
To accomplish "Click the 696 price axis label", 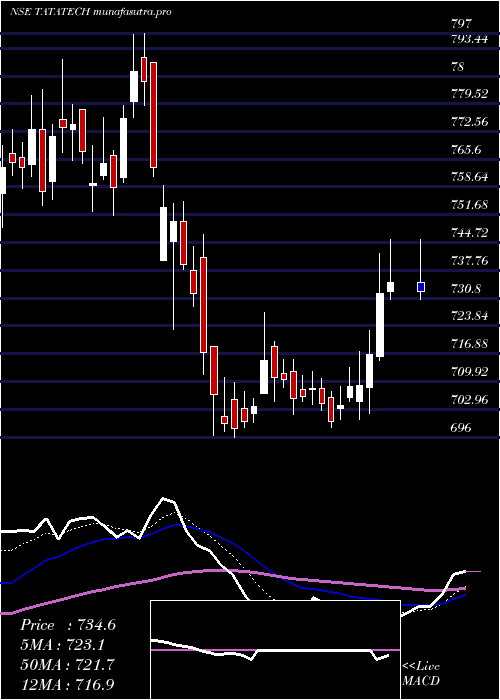I will 461,427.
